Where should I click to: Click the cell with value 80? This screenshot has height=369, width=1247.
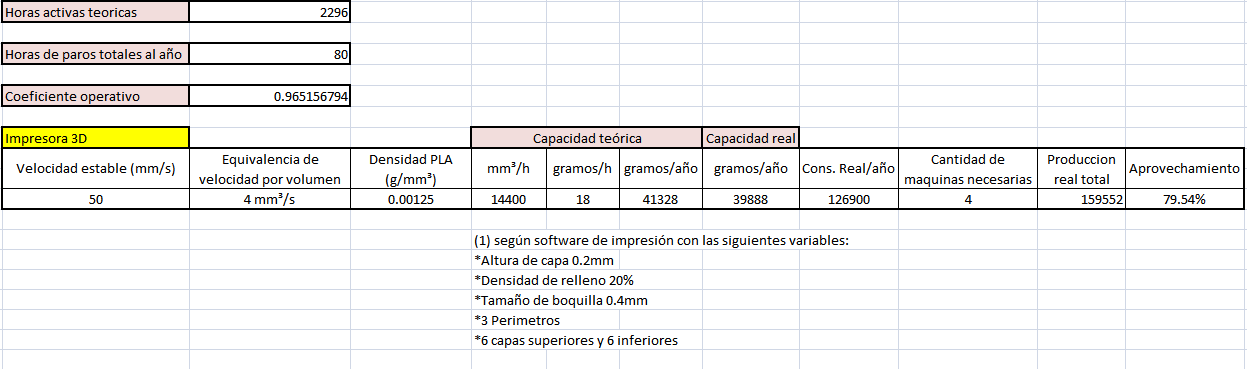(x=270, y=55)
